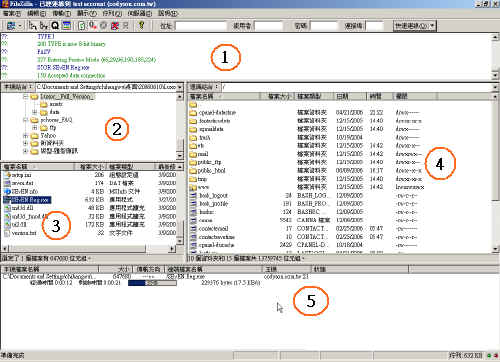
Task: Click the message log scroll-down arrow
Action: [x=495, y=76]
